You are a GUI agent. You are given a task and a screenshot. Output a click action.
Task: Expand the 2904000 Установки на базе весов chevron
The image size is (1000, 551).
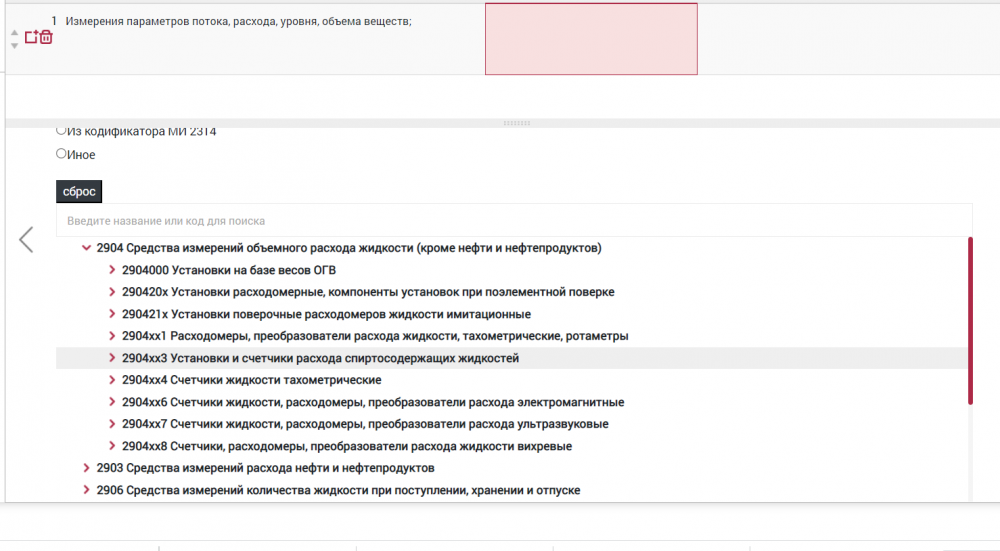(x=112, y=270)
